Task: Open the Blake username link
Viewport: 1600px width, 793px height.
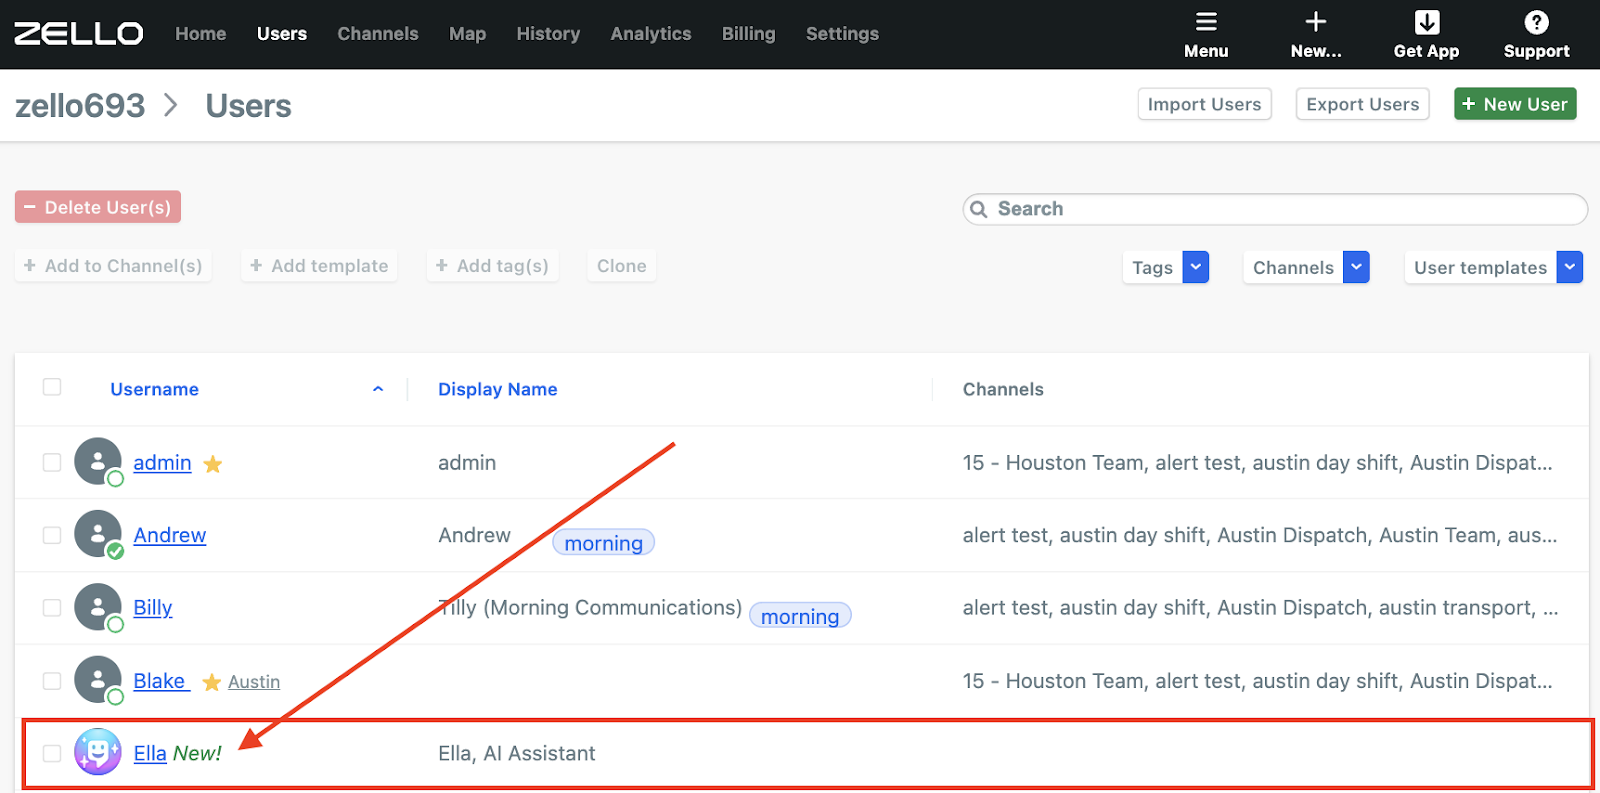Action: pyautogui.click(x=160, y=681)
